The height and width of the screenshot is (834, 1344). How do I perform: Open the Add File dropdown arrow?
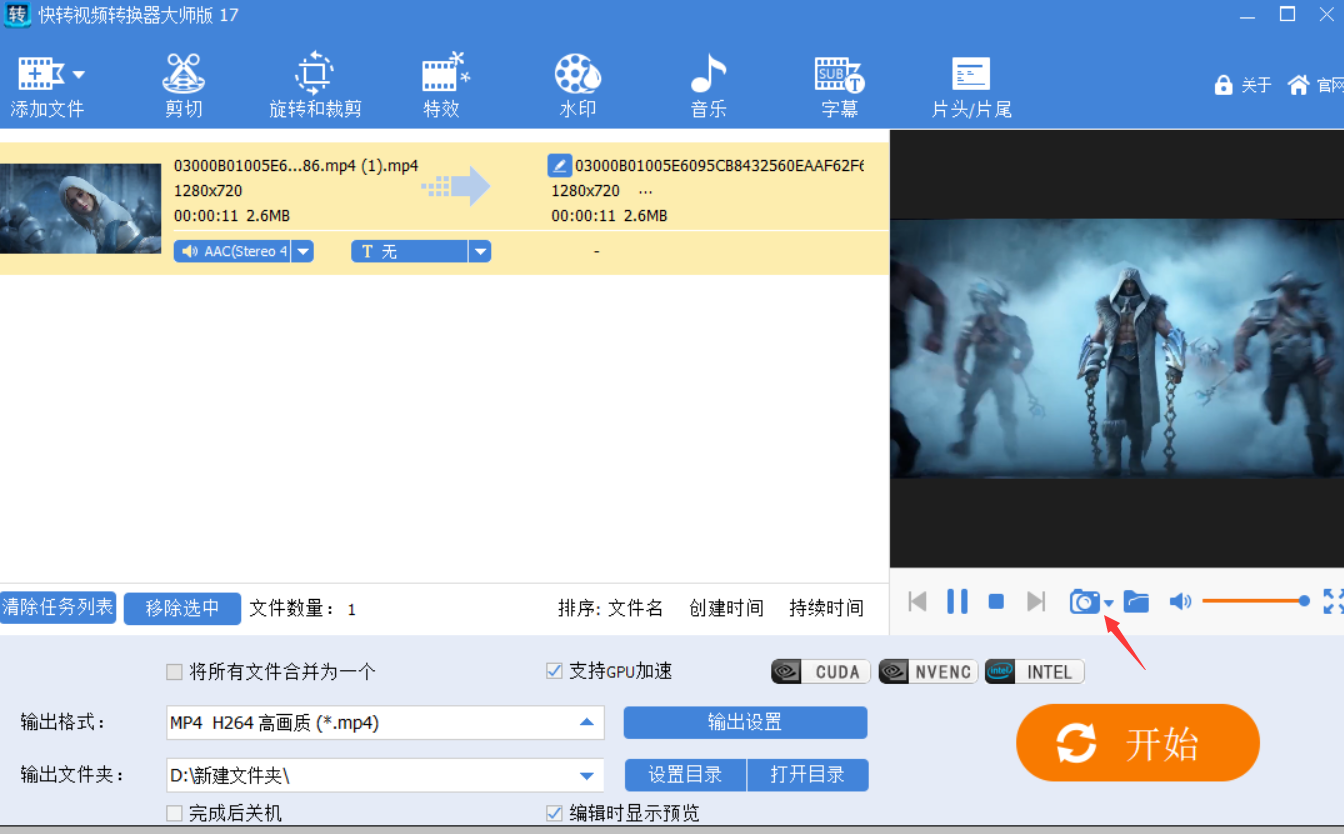(78, 75)
